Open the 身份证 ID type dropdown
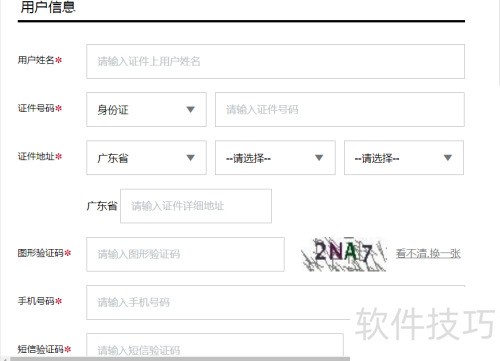500x361 pixels. pyautogui.click(x=146, y=109)
